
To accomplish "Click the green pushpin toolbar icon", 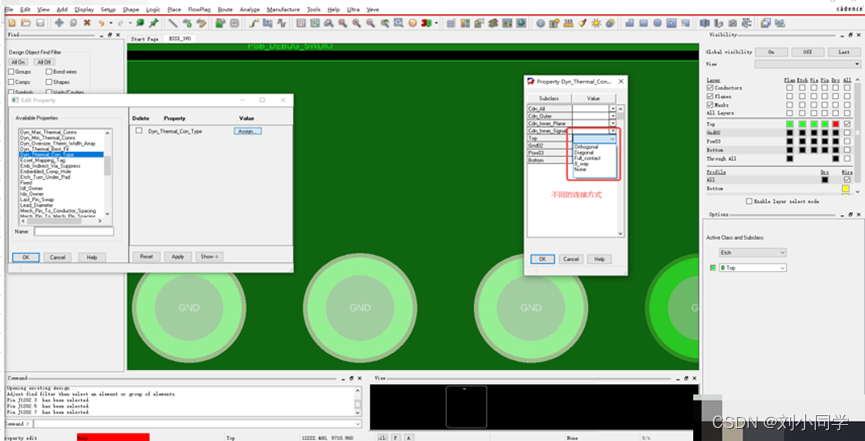I will tap(154, 23).
